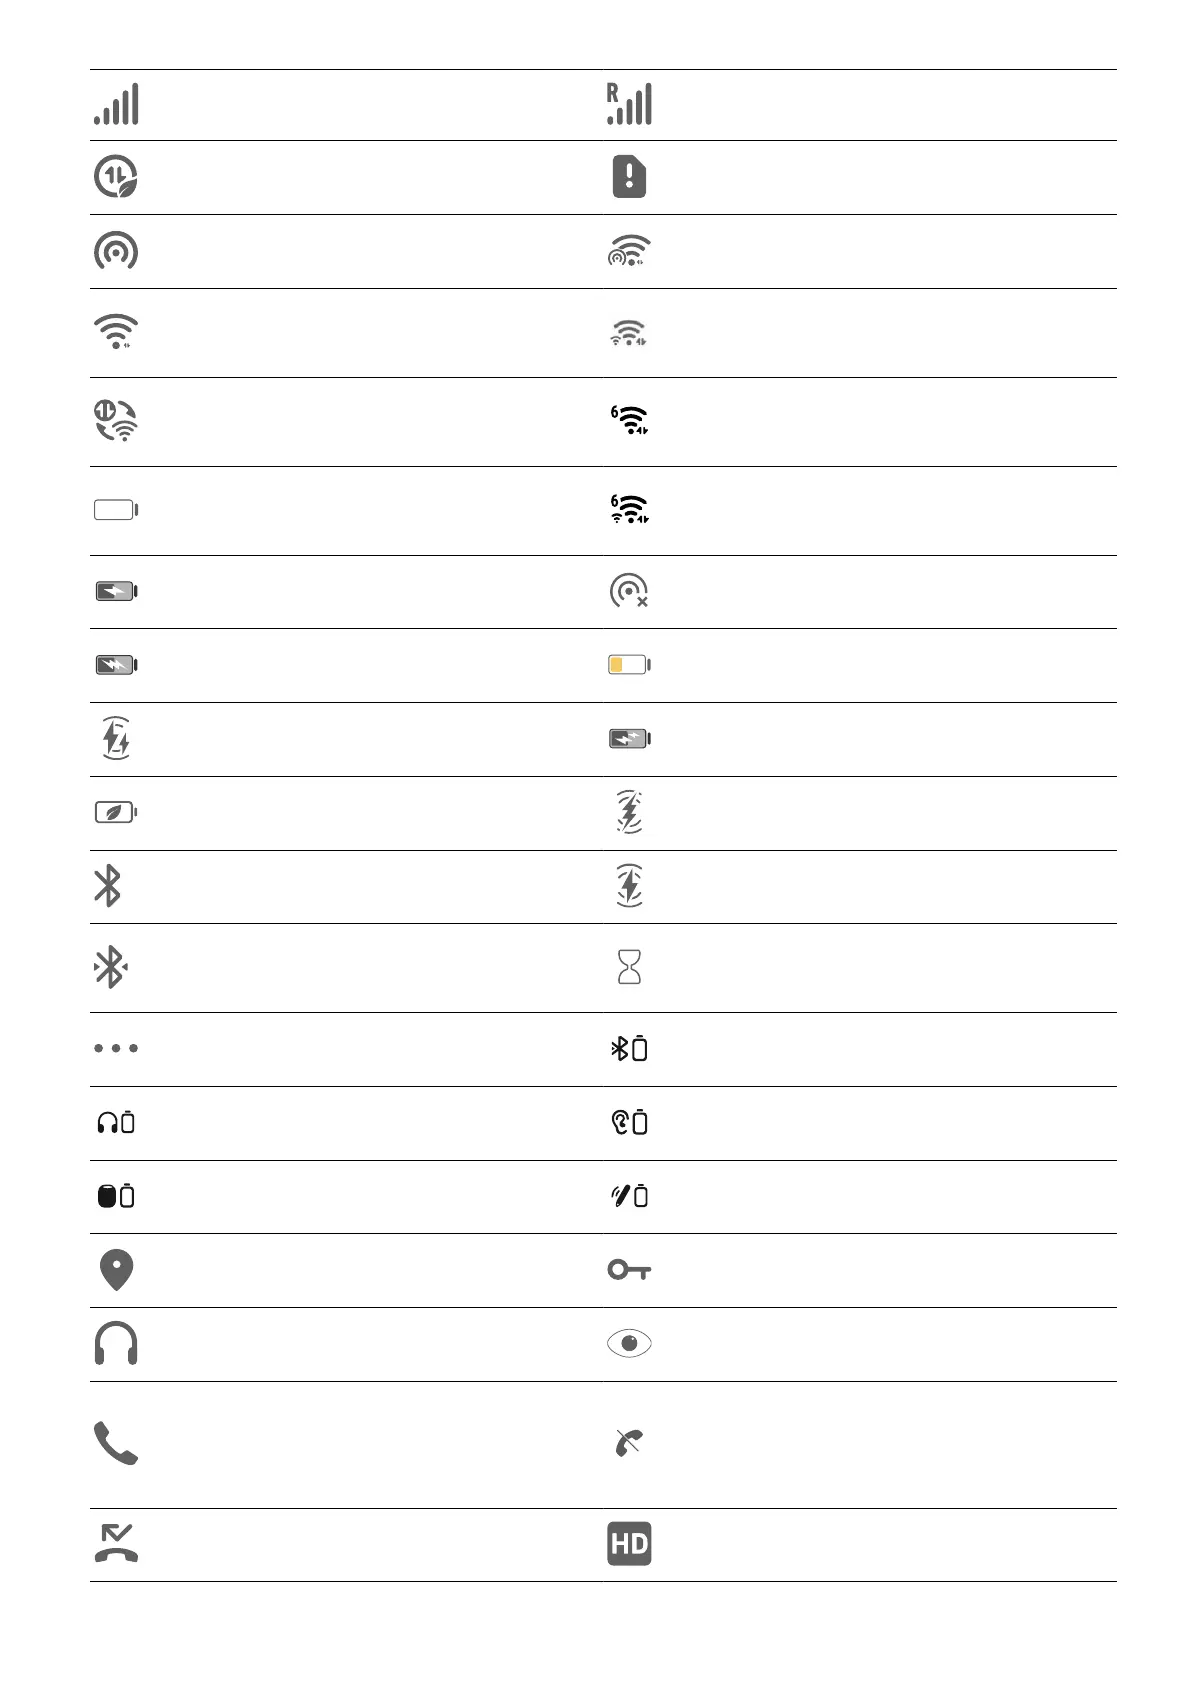Click the empty battery outline icon
1191x1684 pixels.
pos(116,510)
